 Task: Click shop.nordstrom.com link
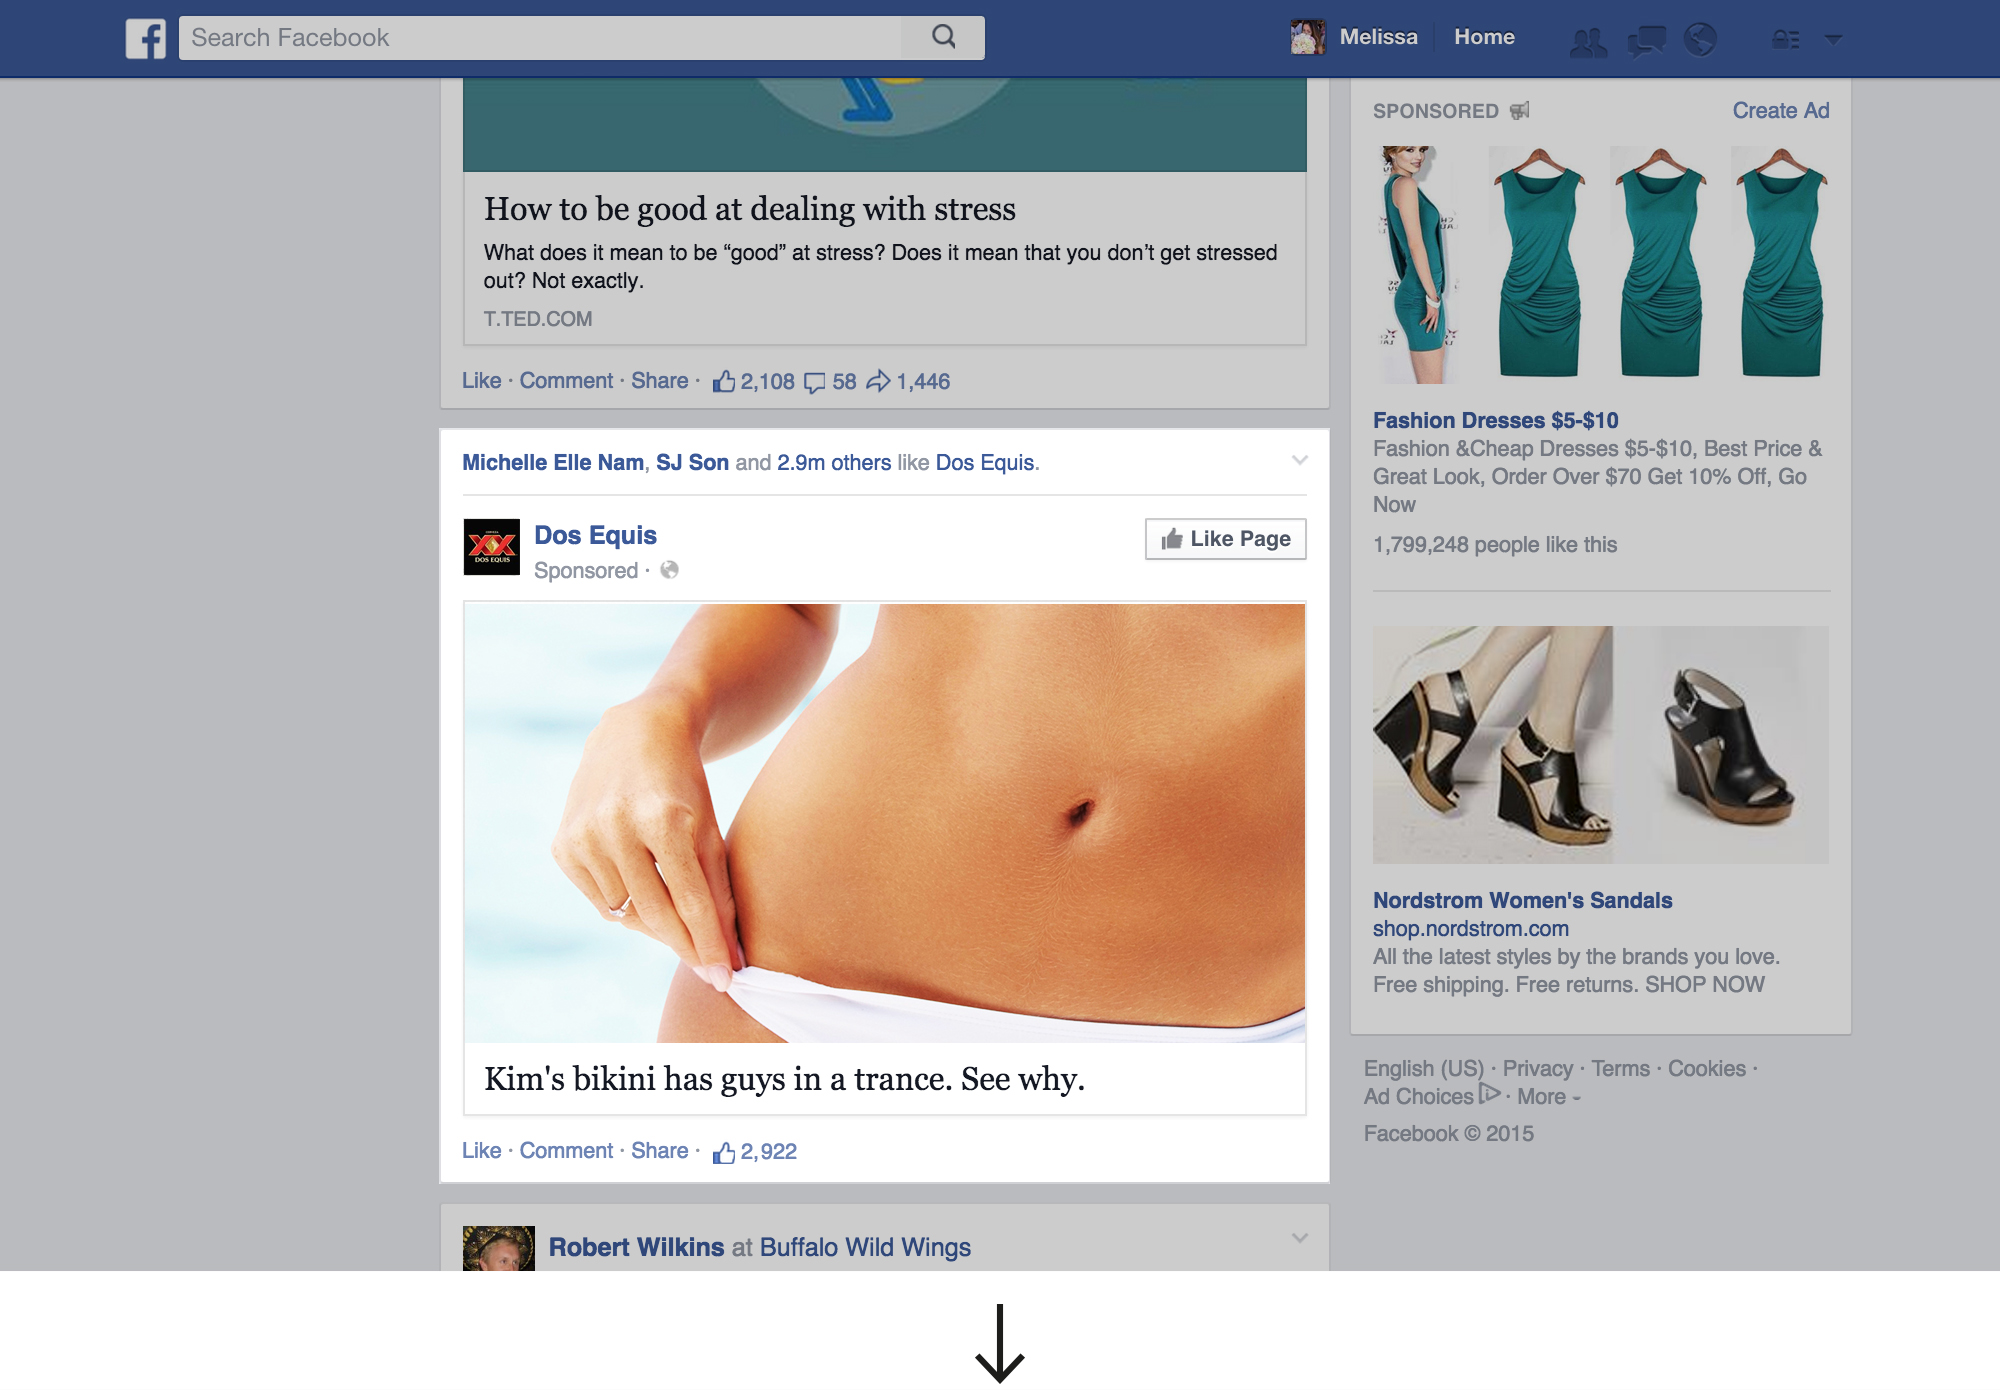click(x=1470, y=929)
